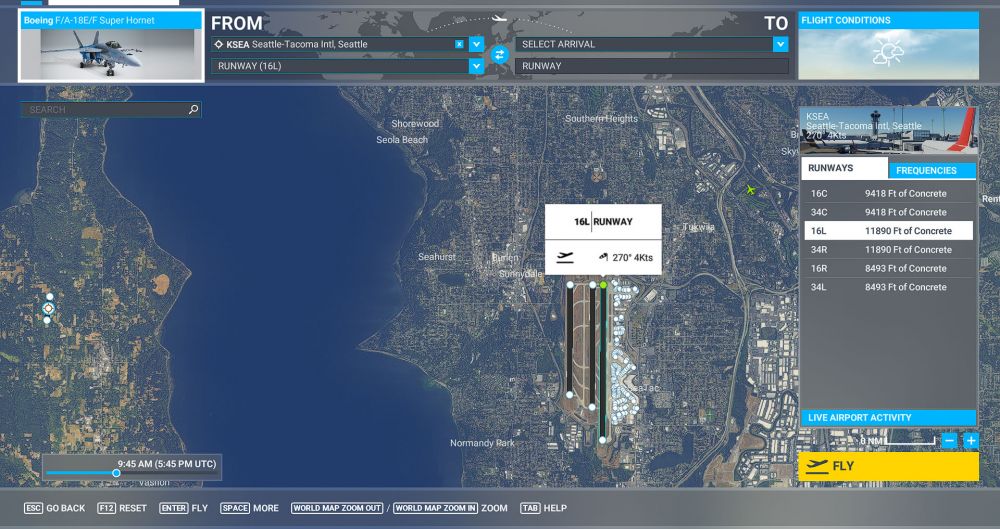1000x529 pixels.
Task: Select runway 16C 9418 Ft of Concrete
Action: 888,193
